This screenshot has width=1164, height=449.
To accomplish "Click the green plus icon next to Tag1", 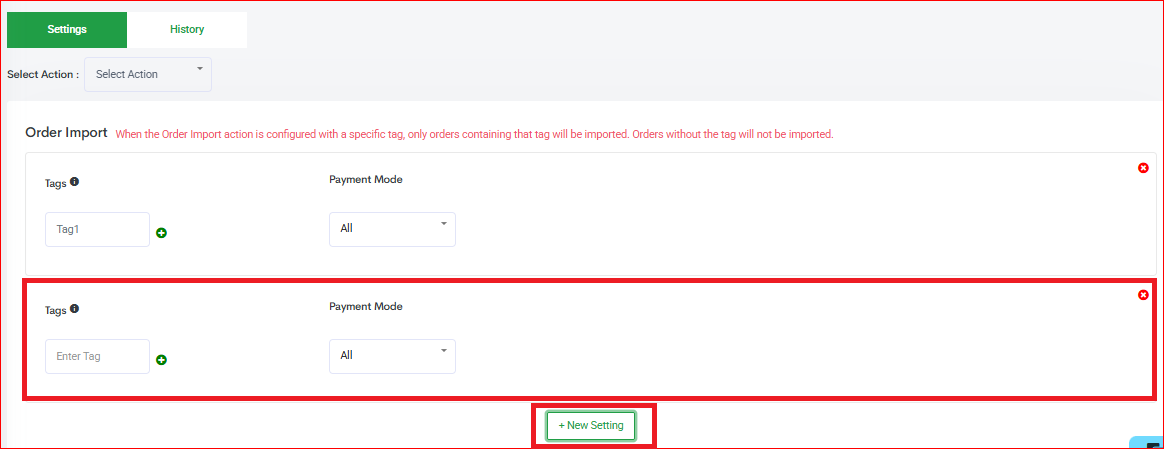I will click(161, 233).
